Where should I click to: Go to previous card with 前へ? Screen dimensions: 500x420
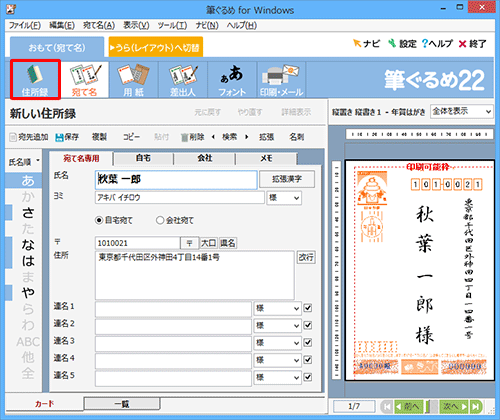(x=408, y=406)
